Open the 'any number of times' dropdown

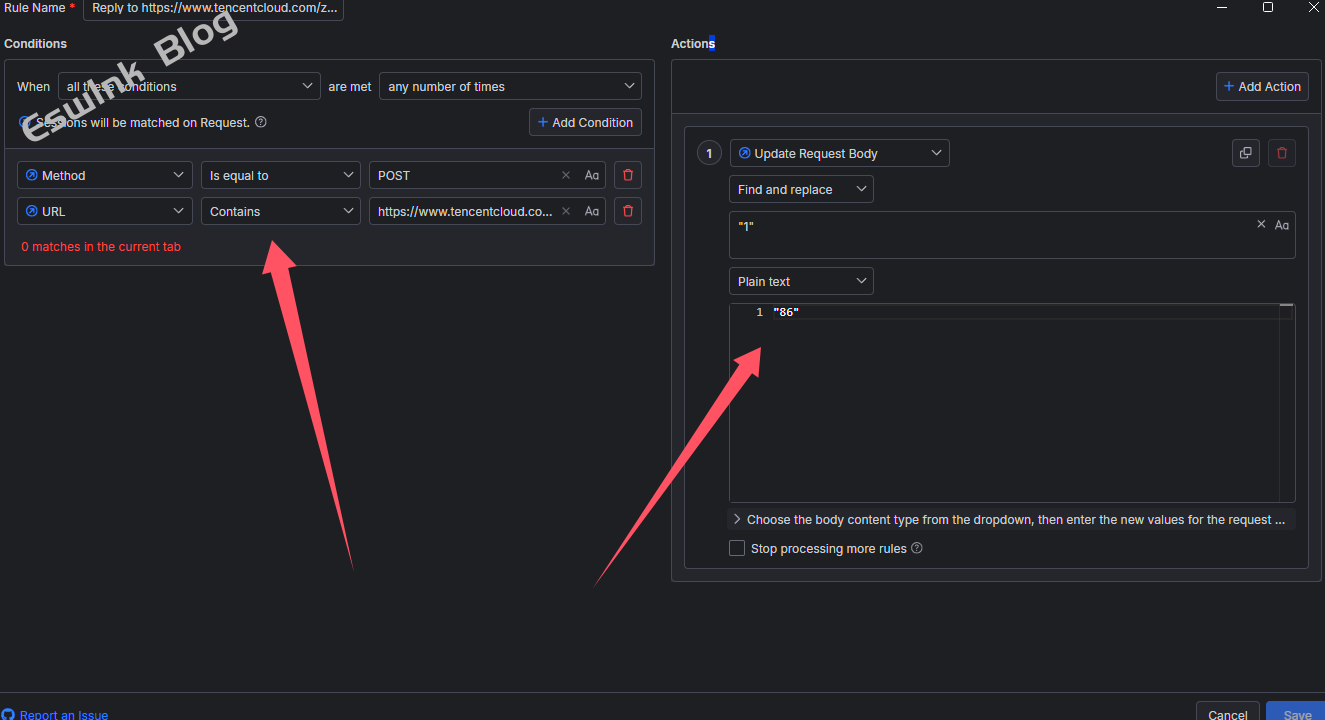point(510,87)
